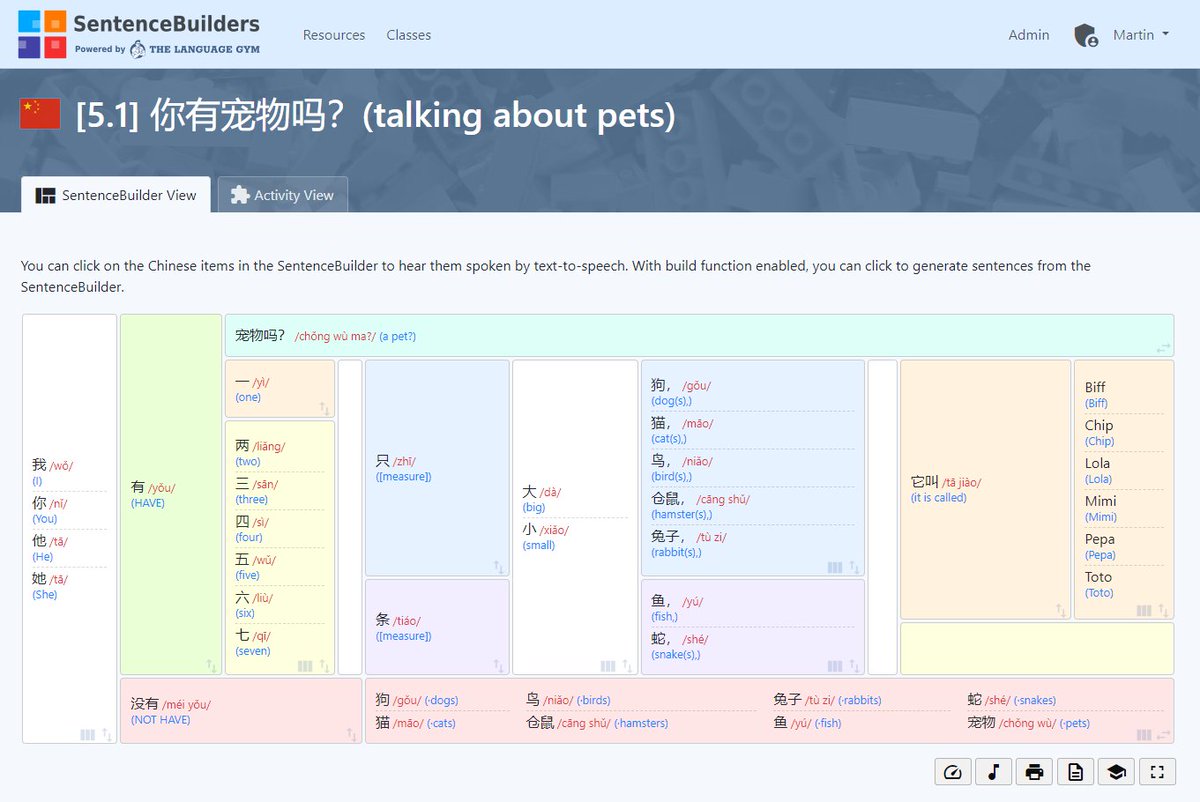This screenshot has width=1200, height=802.
Task: Open the document text icon
Action: 1075,771
